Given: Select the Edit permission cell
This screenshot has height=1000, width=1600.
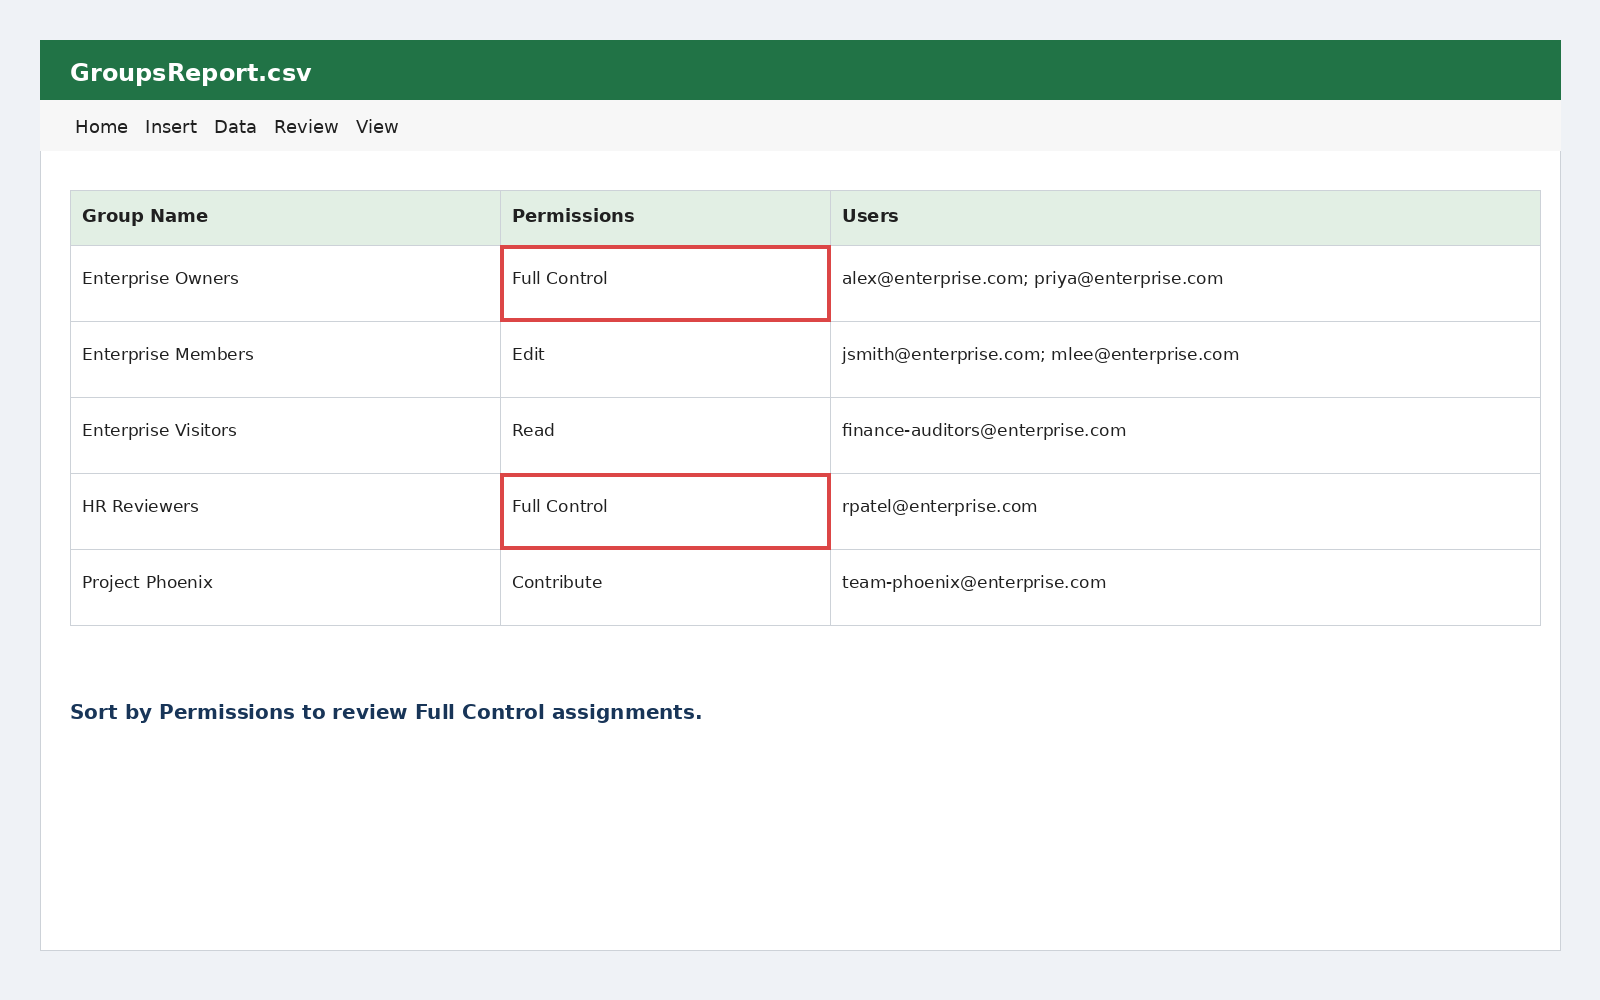Looking at the screenshot, I should pos(665,359).
